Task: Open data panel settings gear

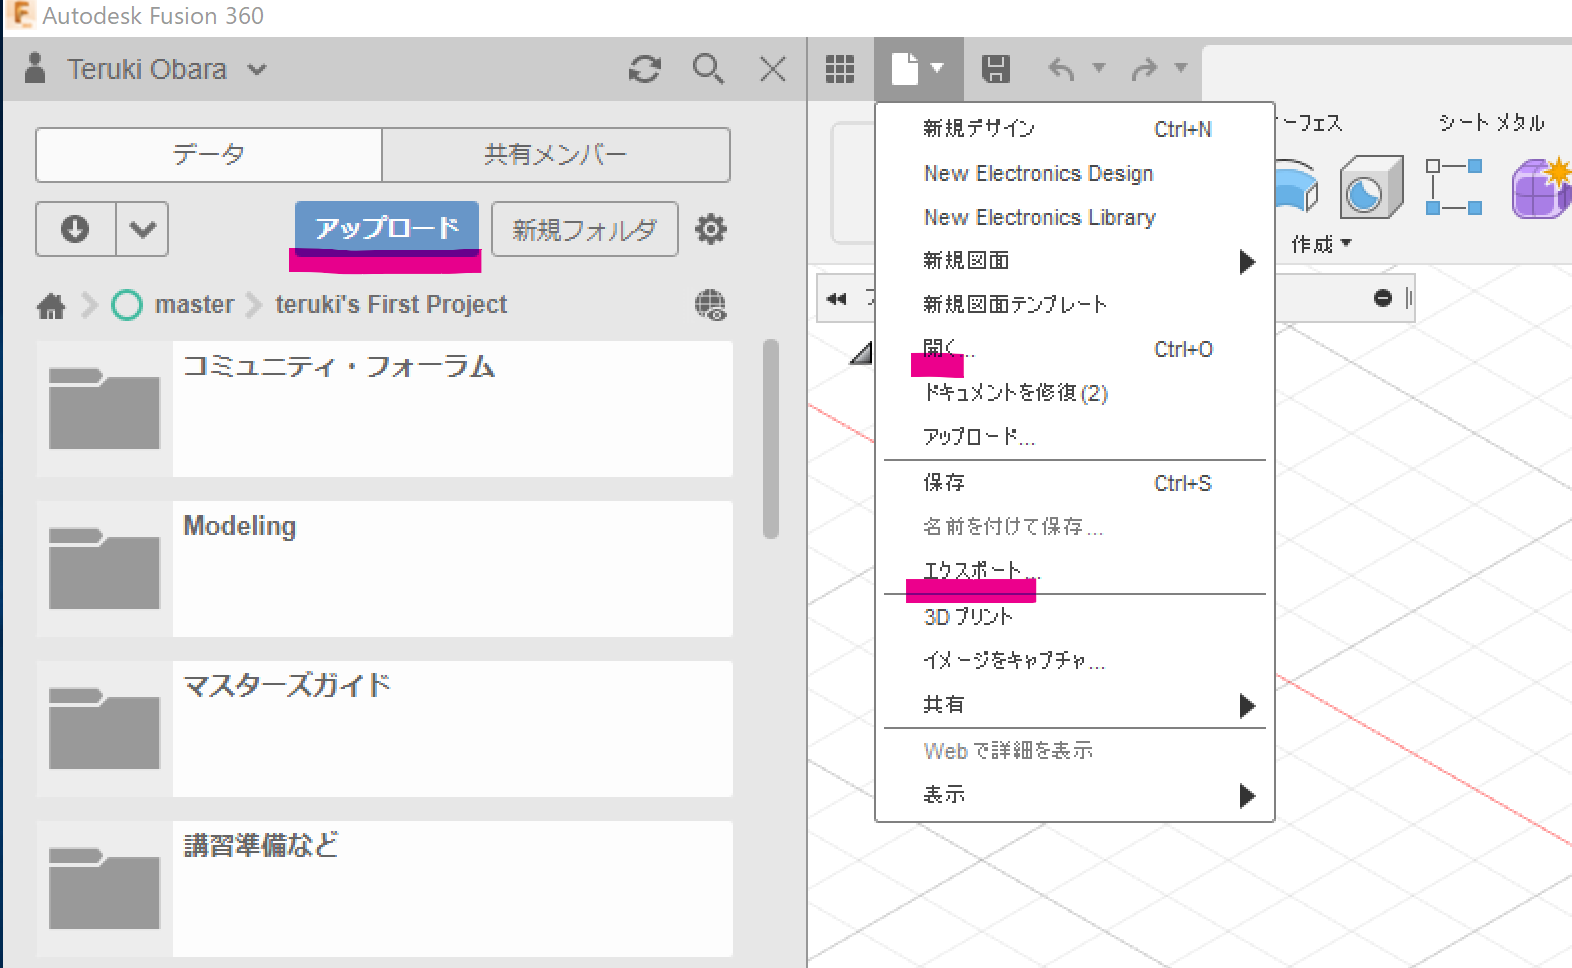Action: pos(710,229)
